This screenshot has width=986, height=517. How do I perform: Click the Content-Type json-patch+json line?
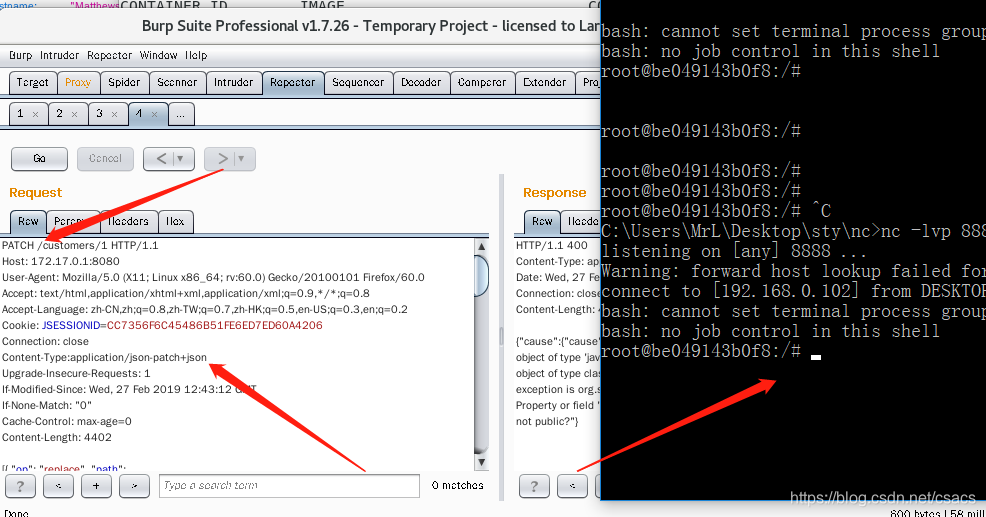click(x=104, y=357)
